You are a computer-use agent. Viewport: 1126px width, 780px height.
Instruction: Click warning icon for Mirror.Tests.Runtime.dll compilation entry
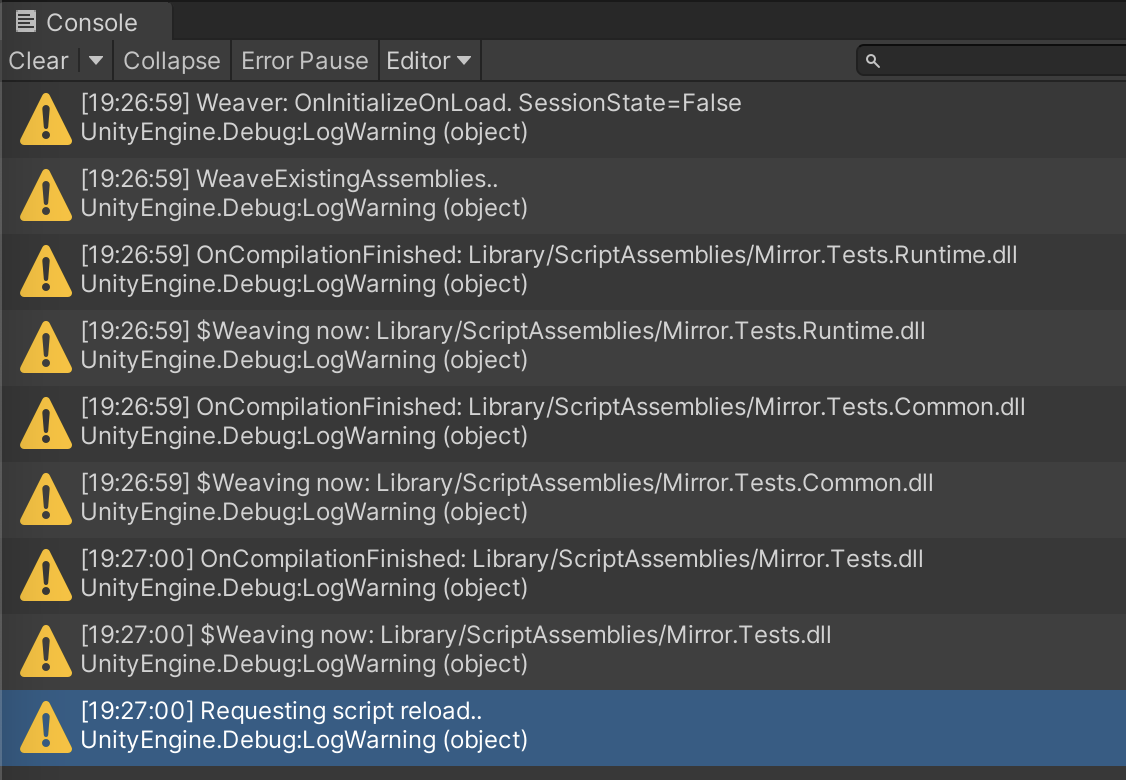44,269
